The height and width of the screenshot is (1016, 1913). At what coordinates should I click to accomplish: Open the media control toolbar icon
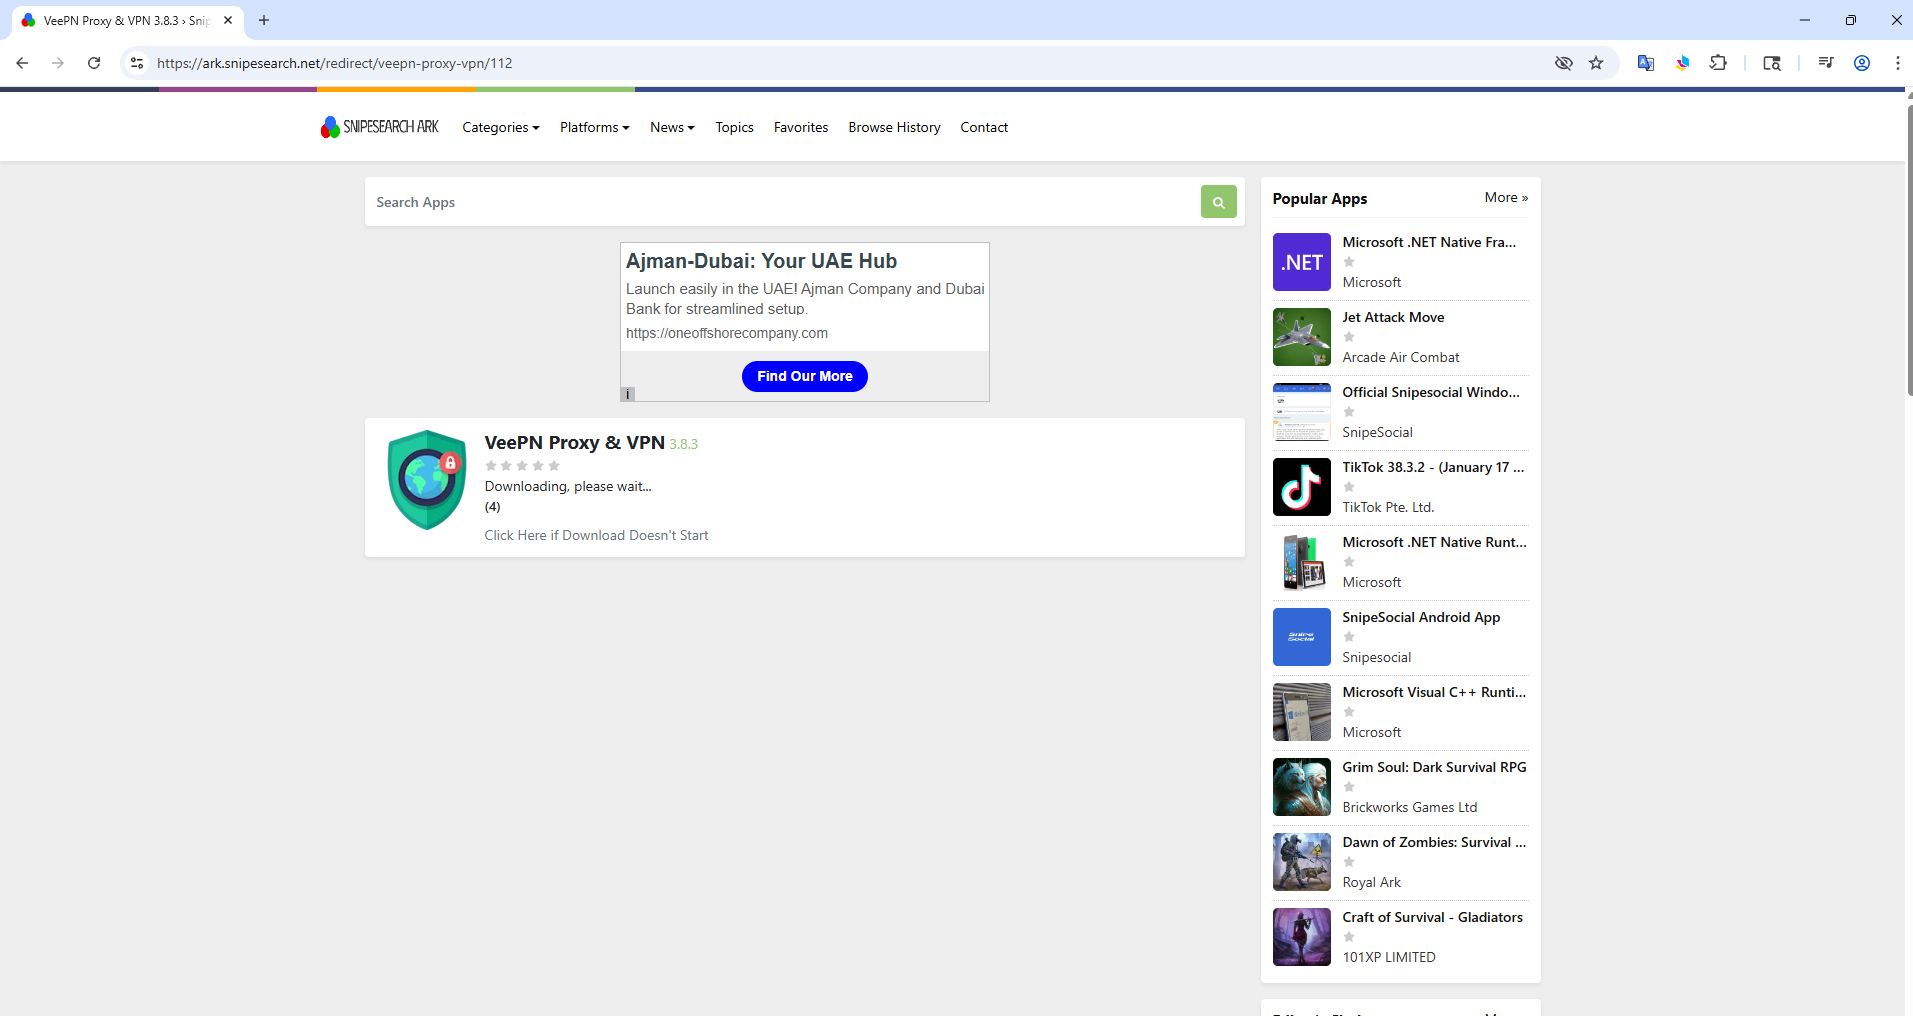1826,63
